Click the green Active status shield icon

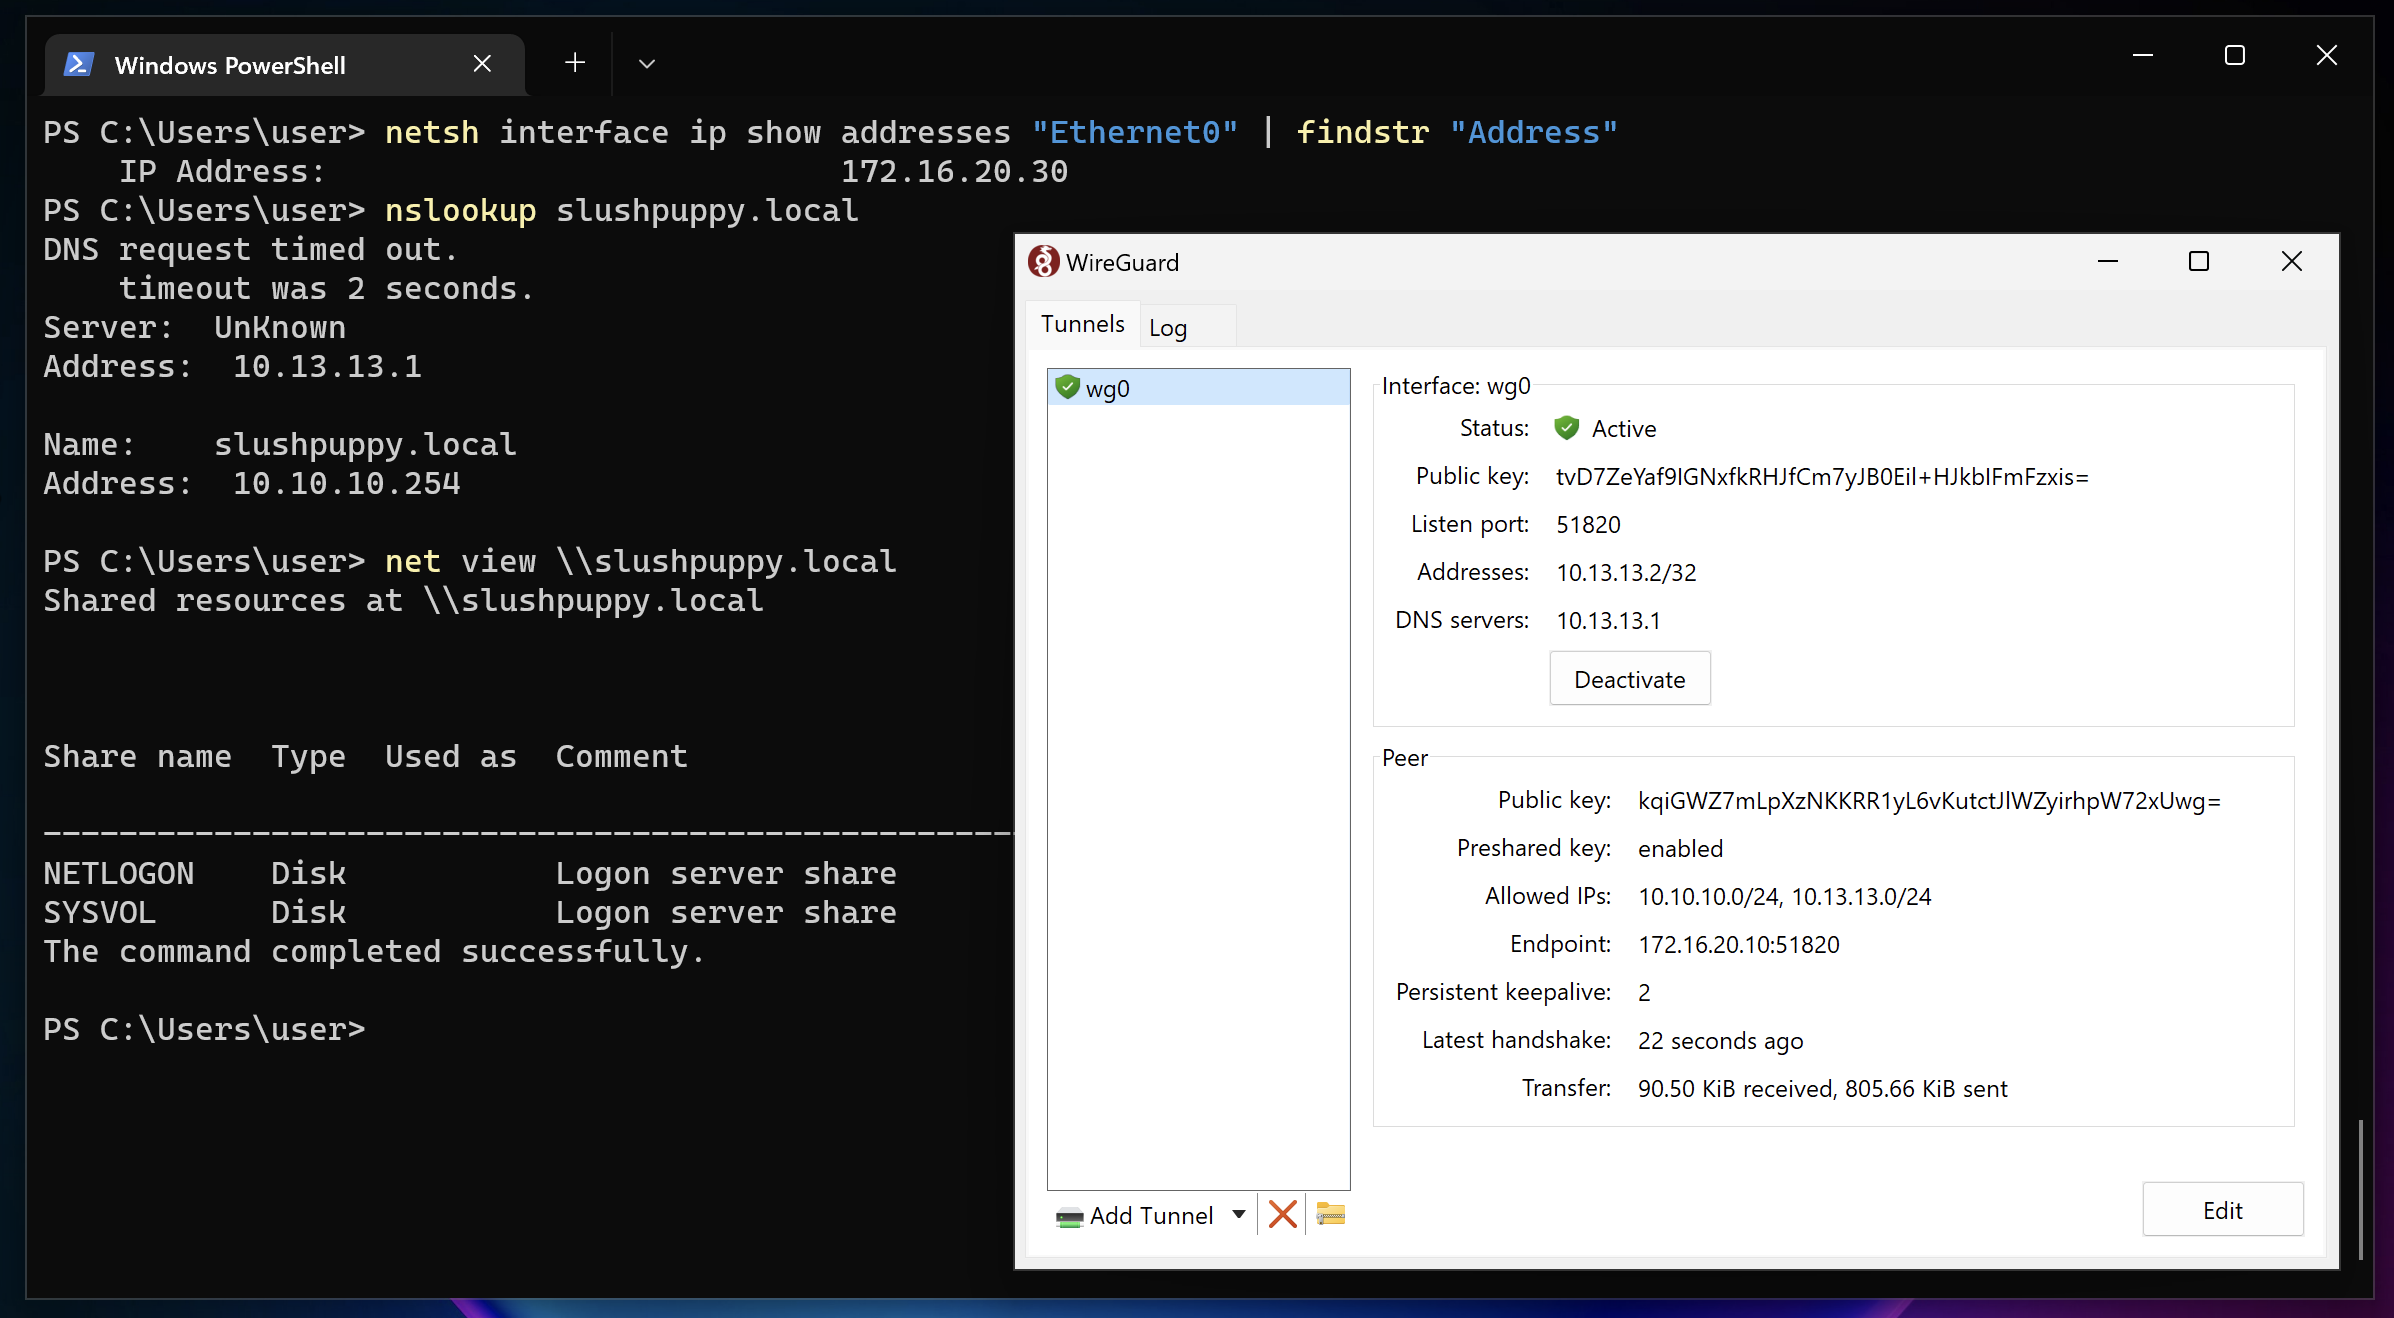pyautogui.click(x=1567, y=428)
